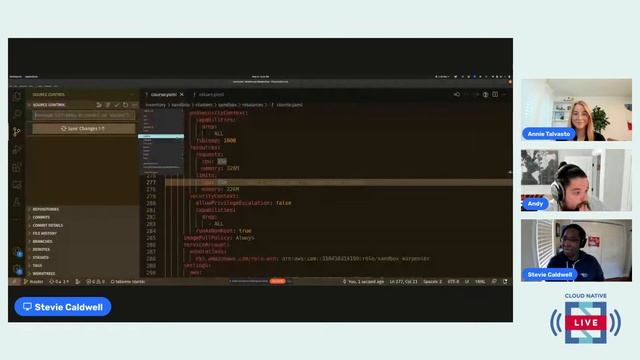Click the highlighted entry in the breadcrumb dropdown list
This screenshot has width=640, height=360.
click(x=161, y=136)
